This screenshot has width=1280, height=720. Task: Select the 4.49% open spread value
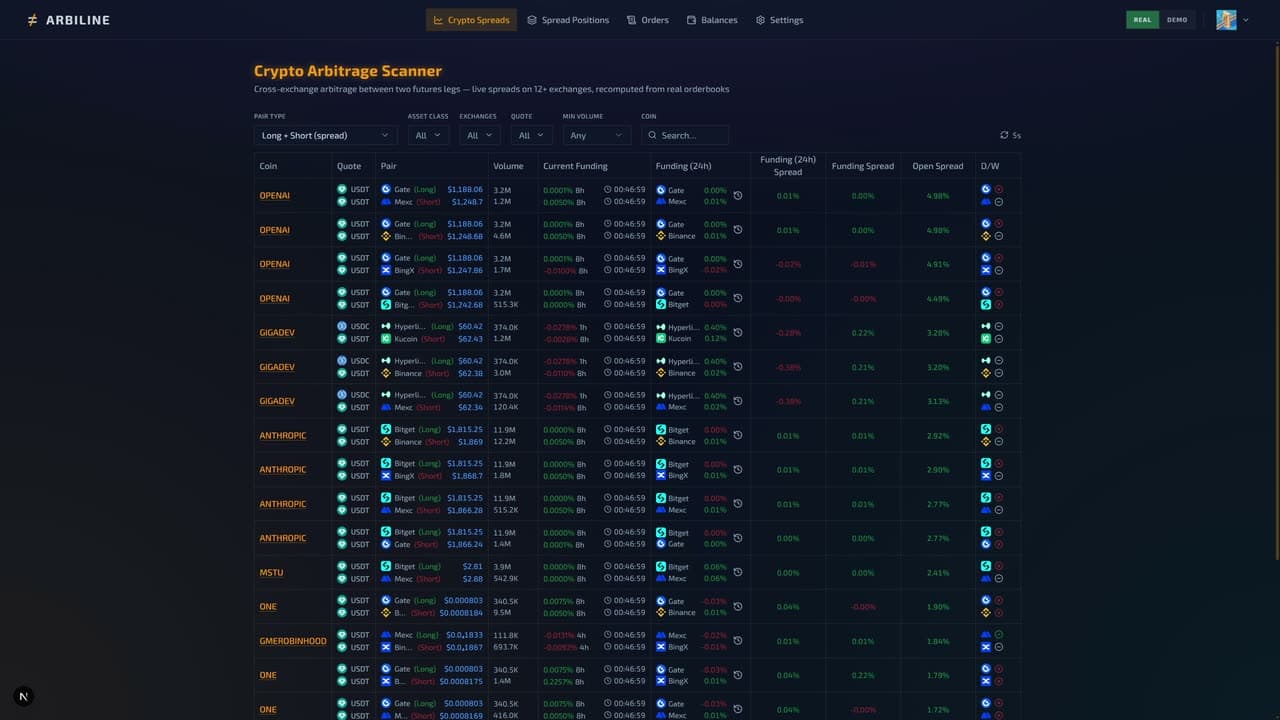pos(938,299)
